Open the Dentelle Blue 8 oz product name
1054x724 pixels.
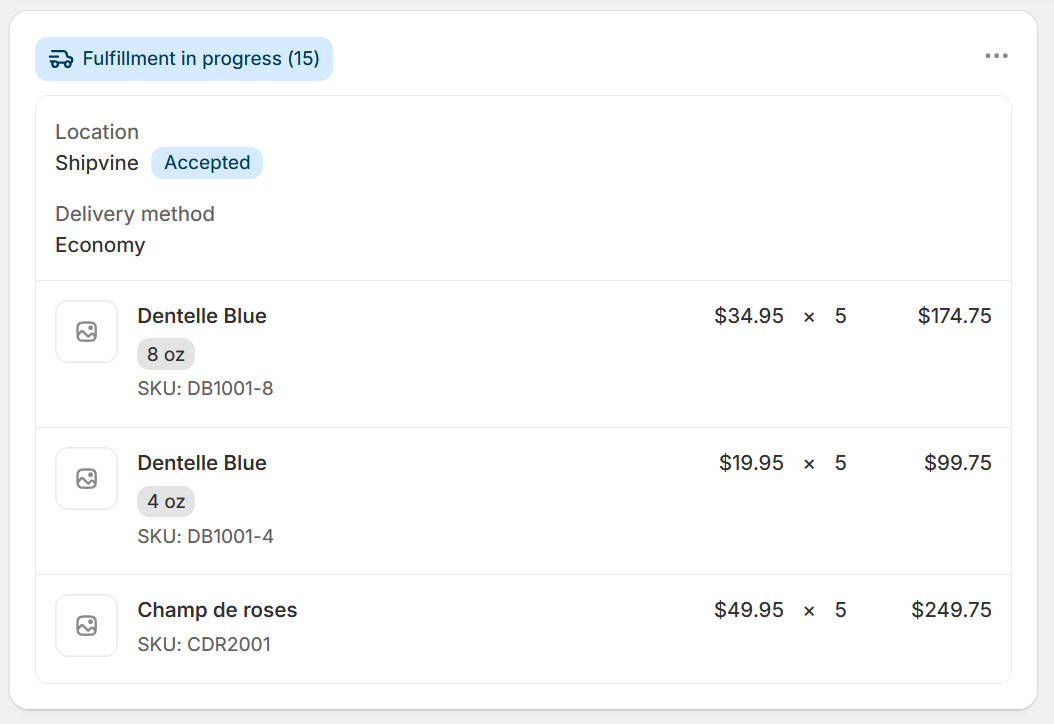point(202,316)
